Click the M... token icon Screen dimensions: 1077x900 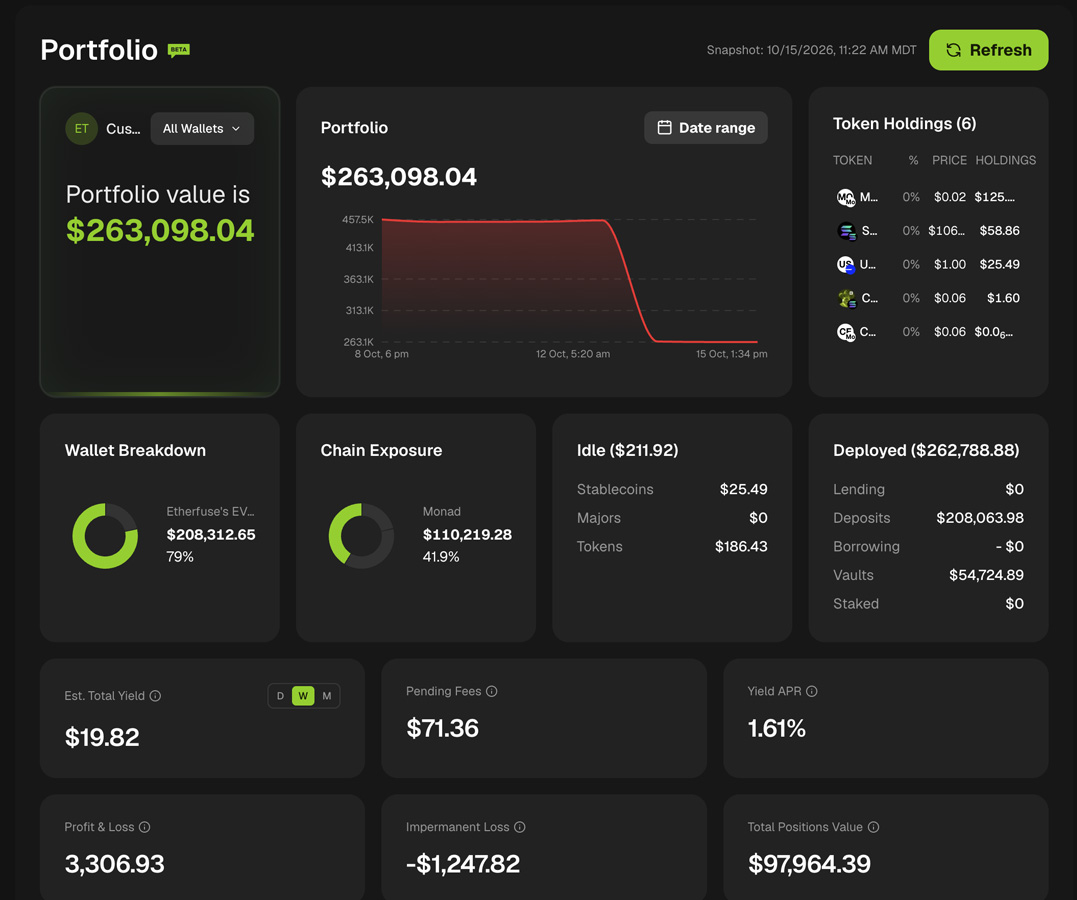846,197
